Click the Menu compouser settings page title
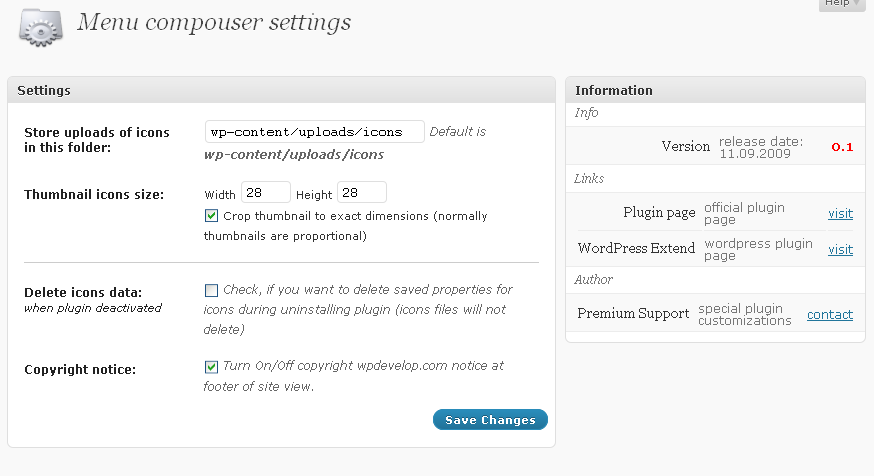Image resolution: width=874 pixels, height=476 pixels. point(214,22)
